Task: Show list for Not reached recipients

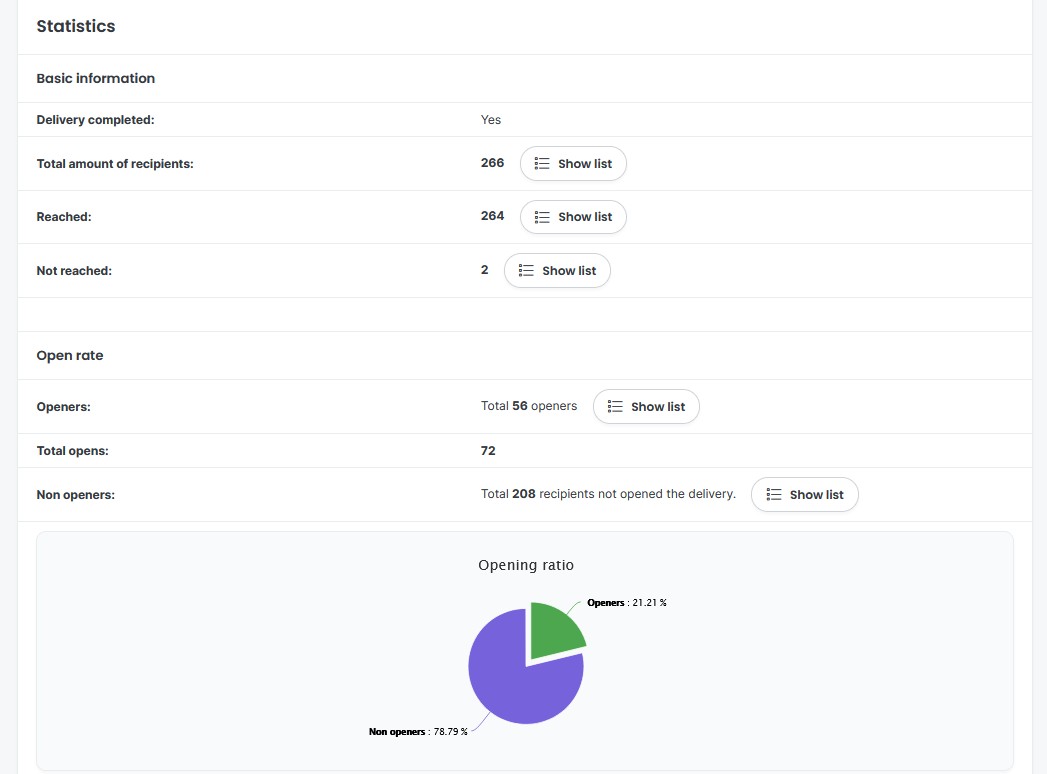Action: click(x=557, y=270)
